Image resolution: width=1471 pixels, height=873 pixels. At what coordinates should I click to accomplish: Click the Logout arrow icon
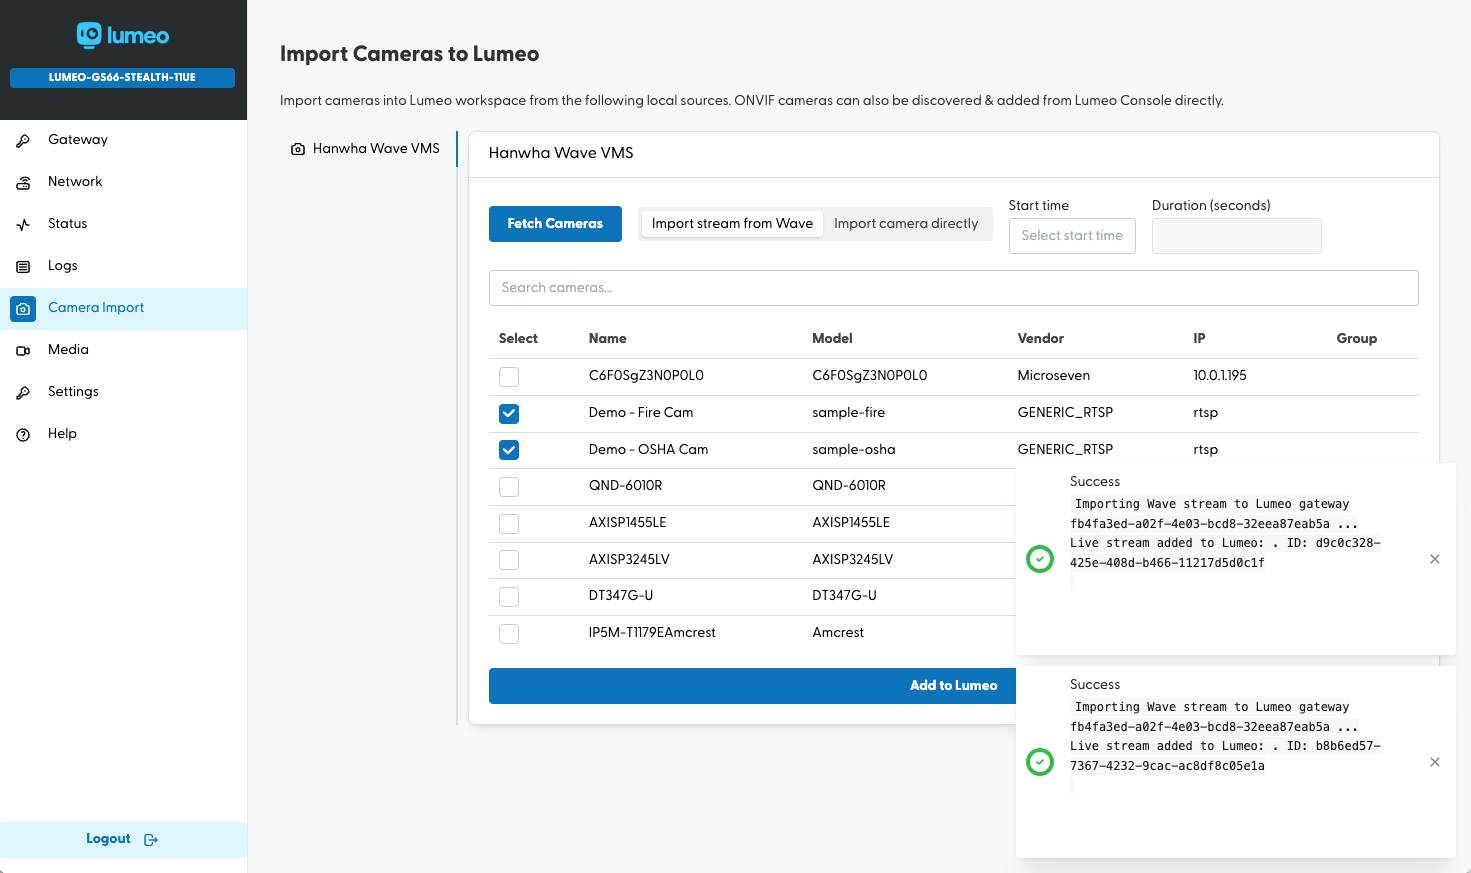click(x=151, y=839)
